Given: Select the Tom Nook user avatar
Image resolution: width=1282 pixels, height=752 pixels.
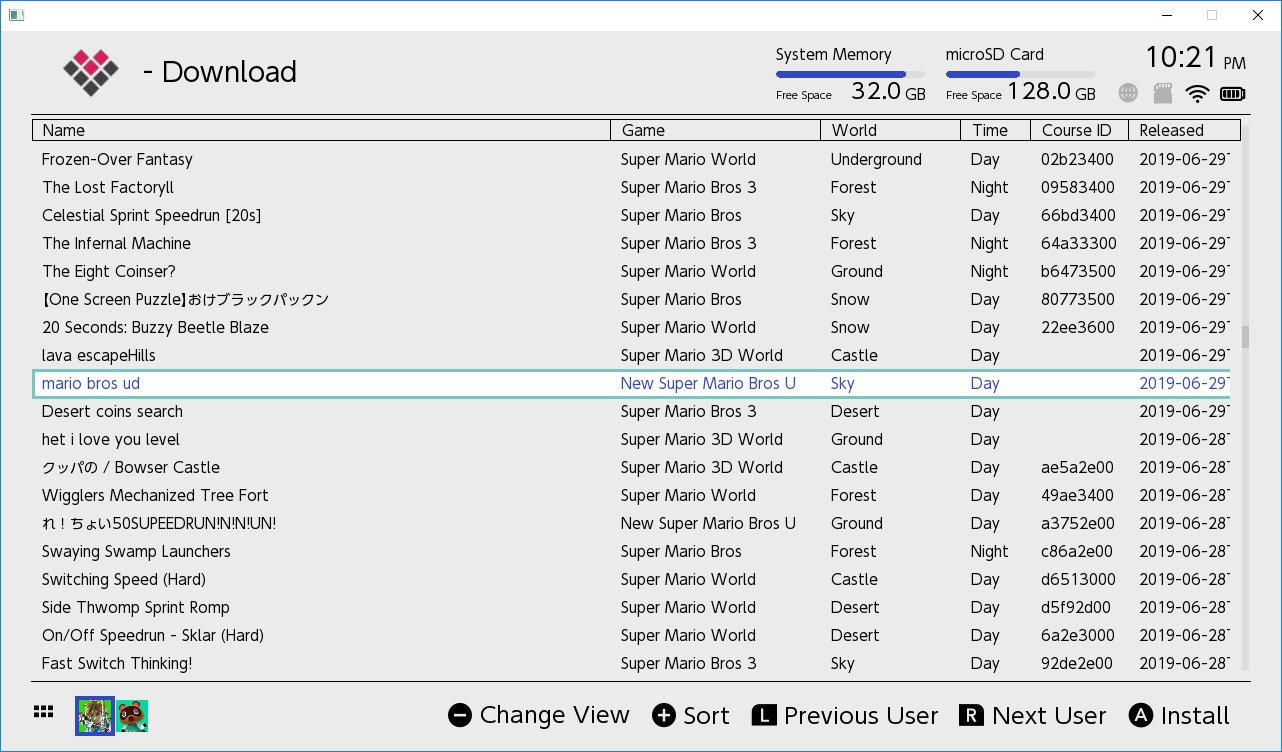Looking at the screenshot, I should [x=133, y=716].
